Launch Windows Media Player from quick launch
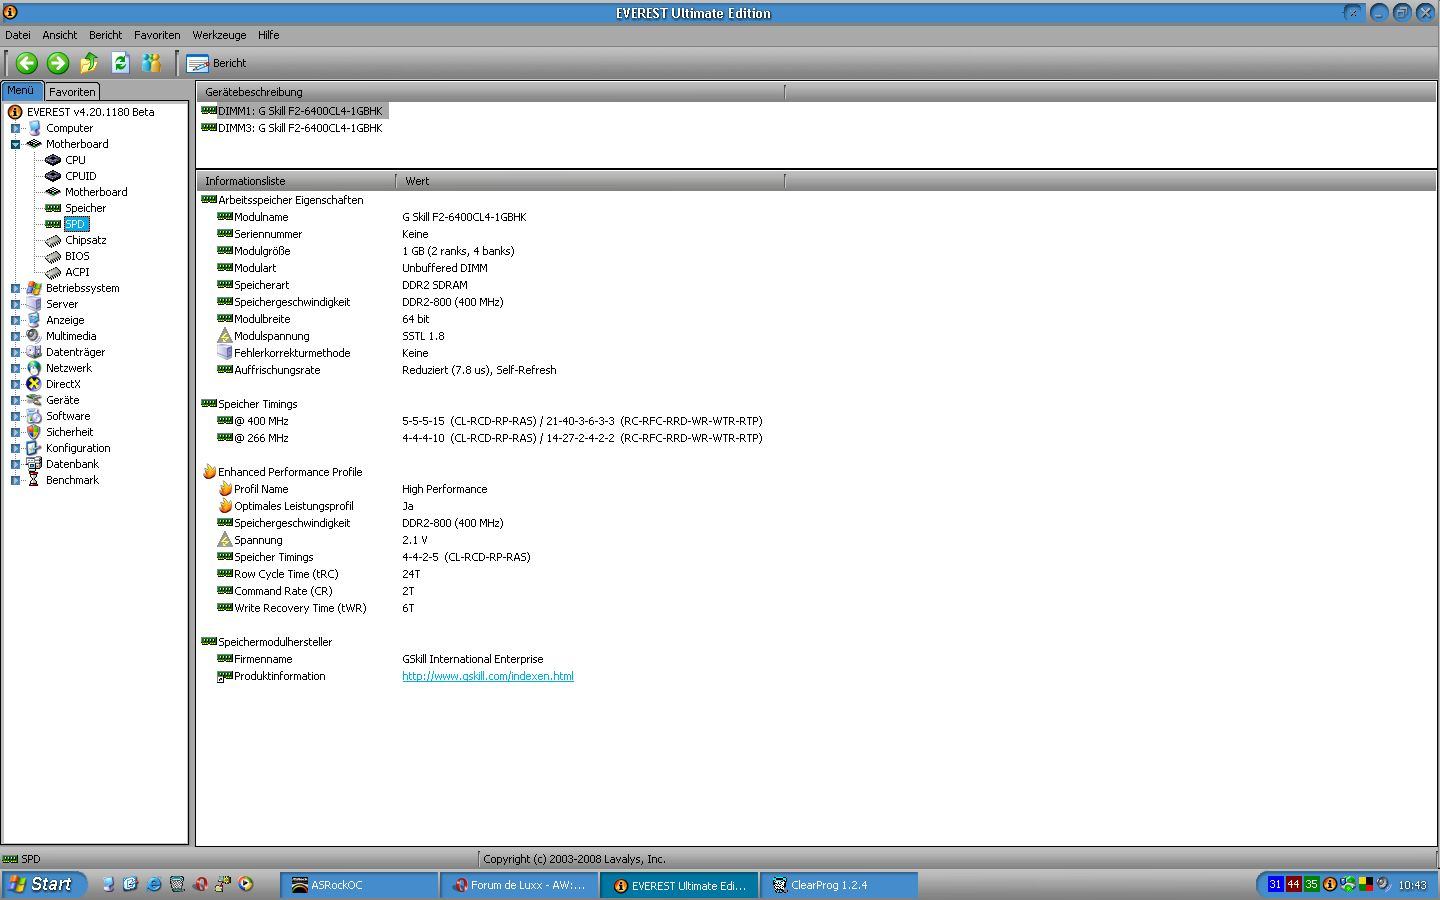 [x=245, y=884]
